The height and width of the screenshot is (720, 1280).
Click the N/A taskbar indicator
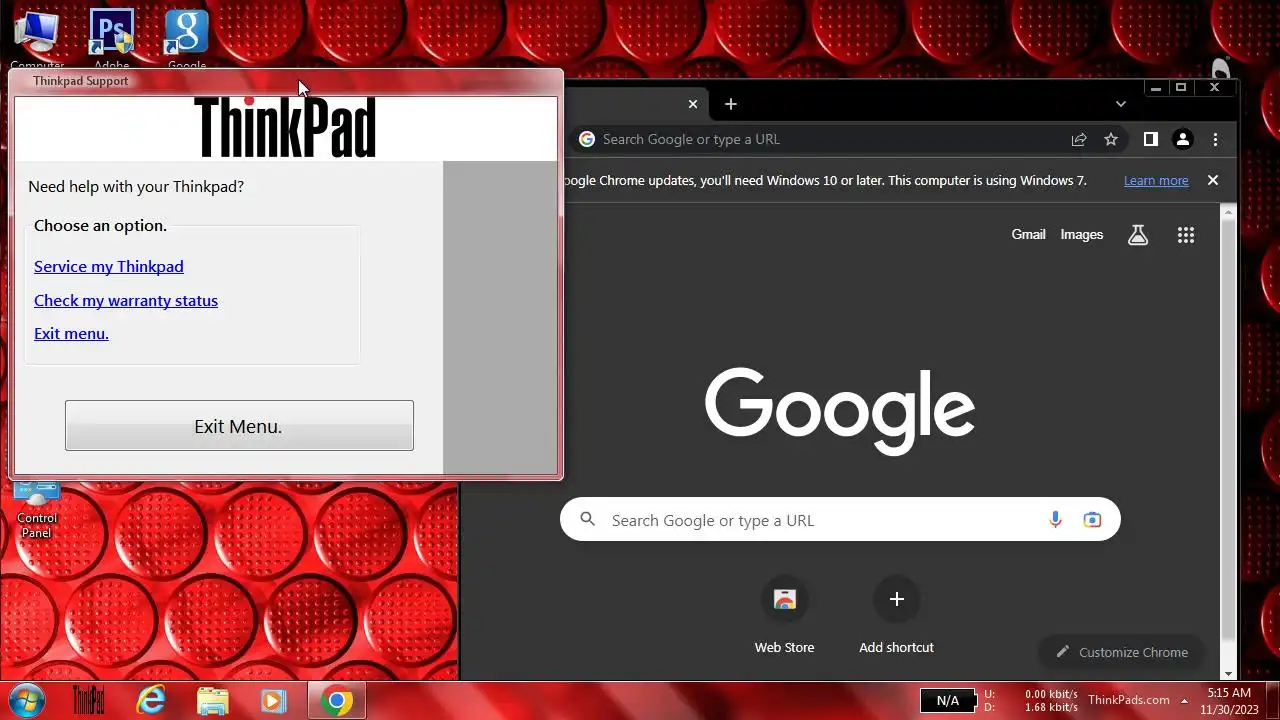(947, 700)
